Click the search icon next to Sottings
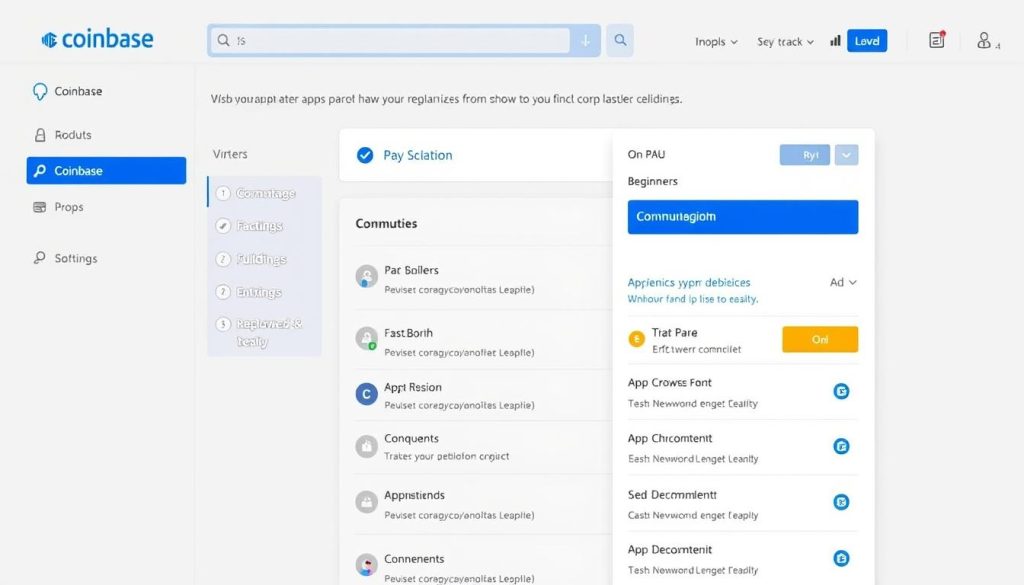This screenshot has height=585, width=1024. [40, 258]
